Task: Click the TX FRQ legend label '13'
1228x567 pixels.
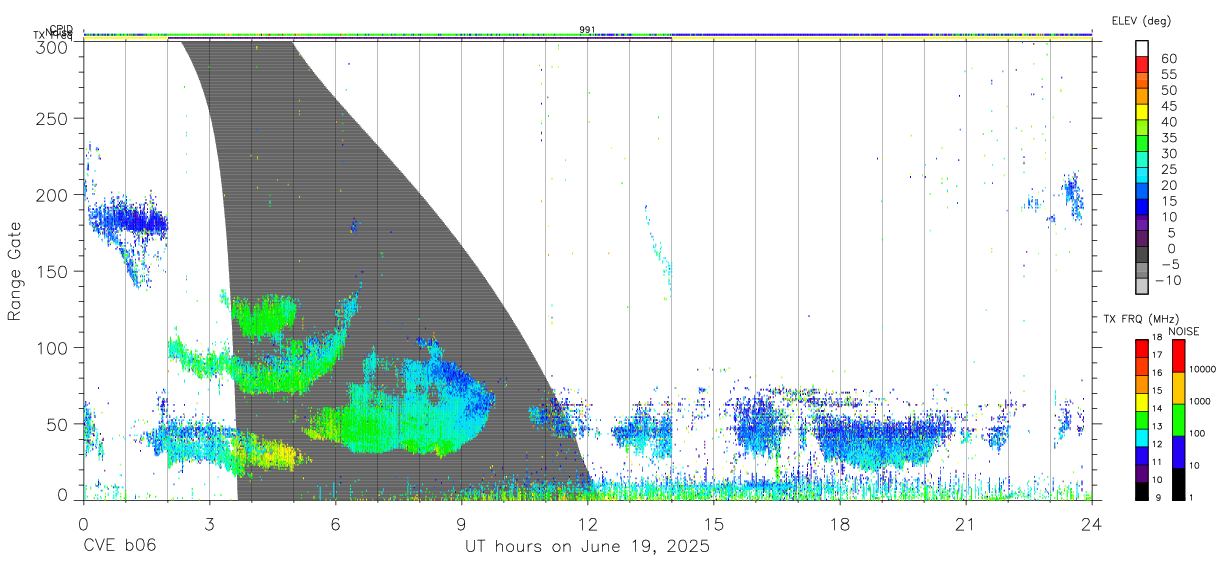Action: click(1155, 427)
